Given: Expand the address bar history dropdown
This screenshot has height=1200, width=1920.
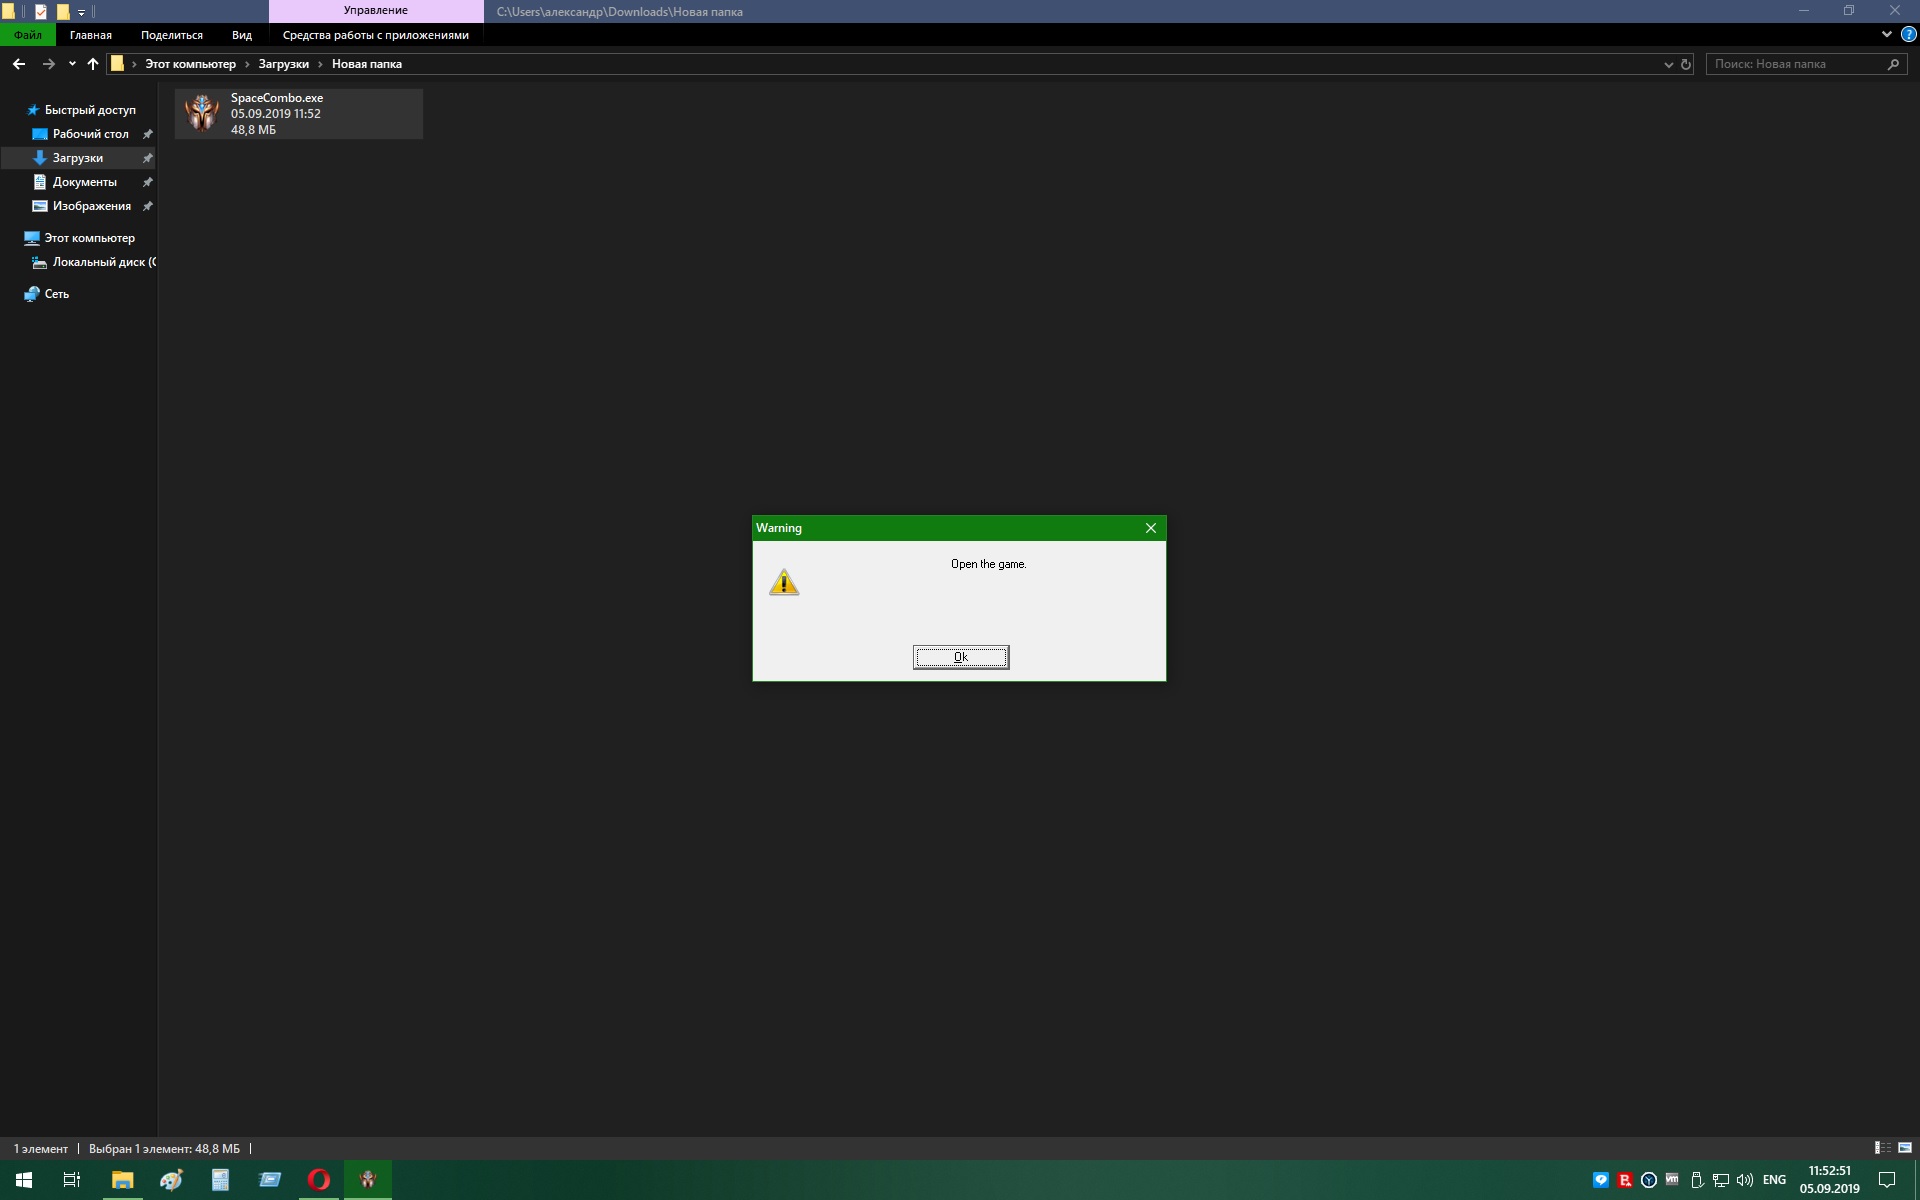Looking at the screenshot, I should (1668, 64).
